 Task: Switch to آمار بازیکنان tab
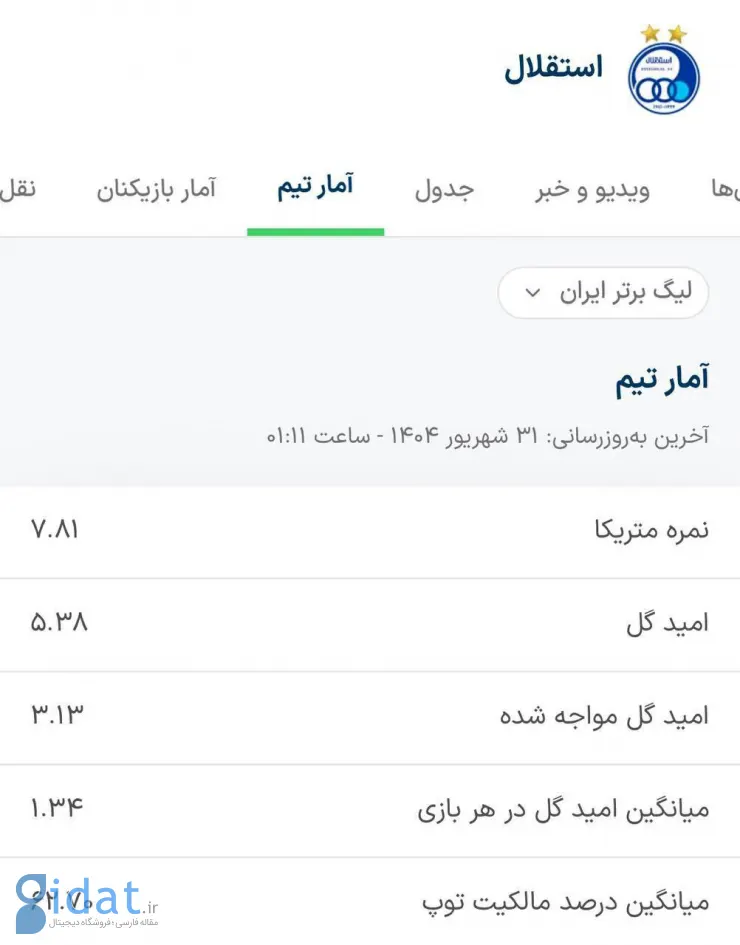click(x=156, y=189)
